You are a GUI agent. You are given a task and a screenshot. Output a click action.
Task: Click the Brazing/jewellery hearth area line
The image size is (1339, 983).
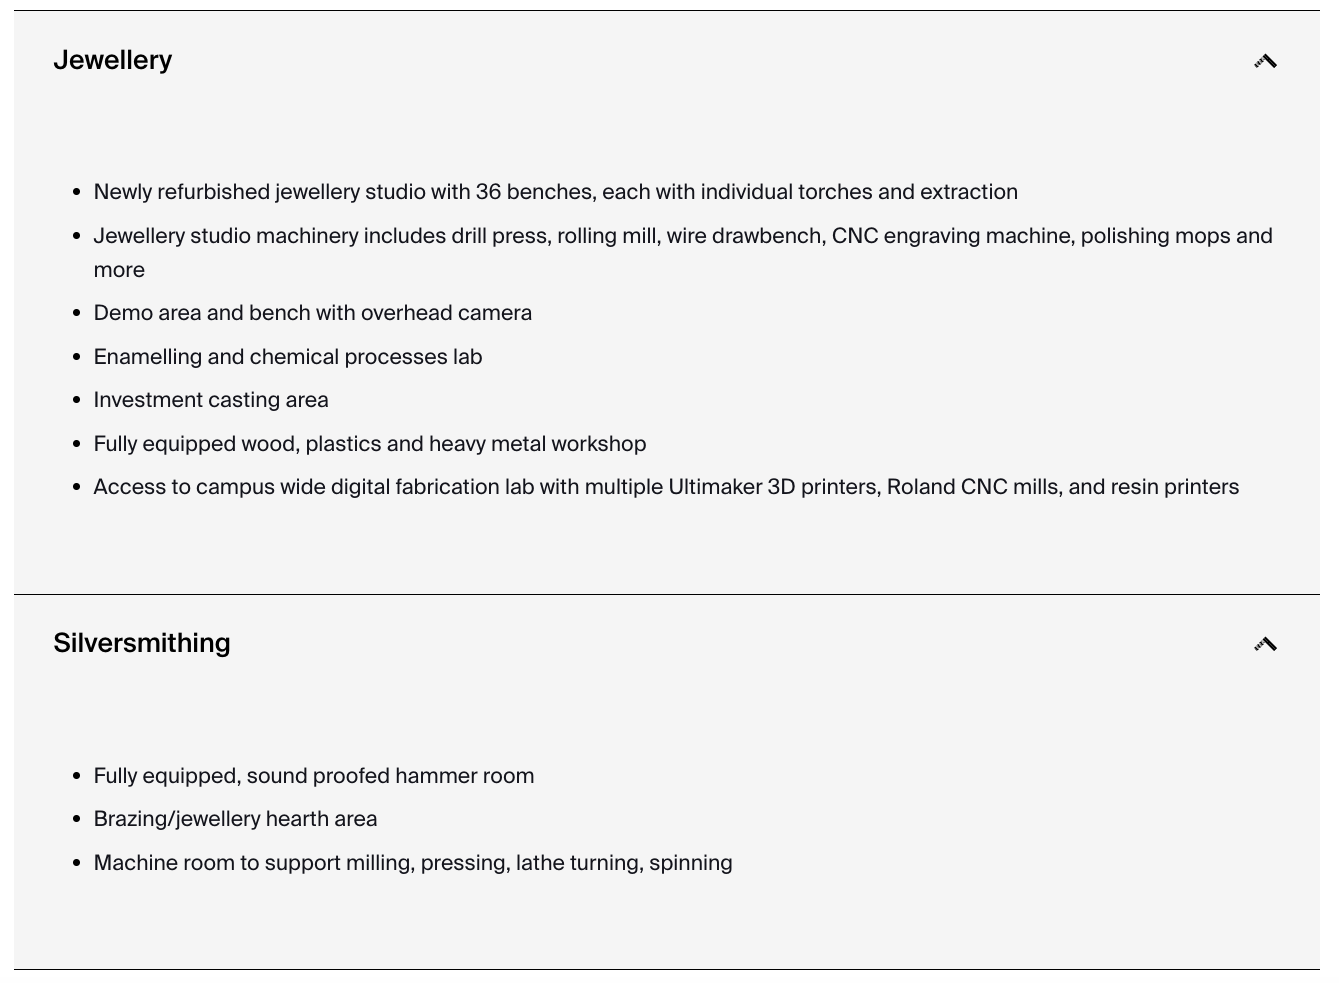click(236, 819)
